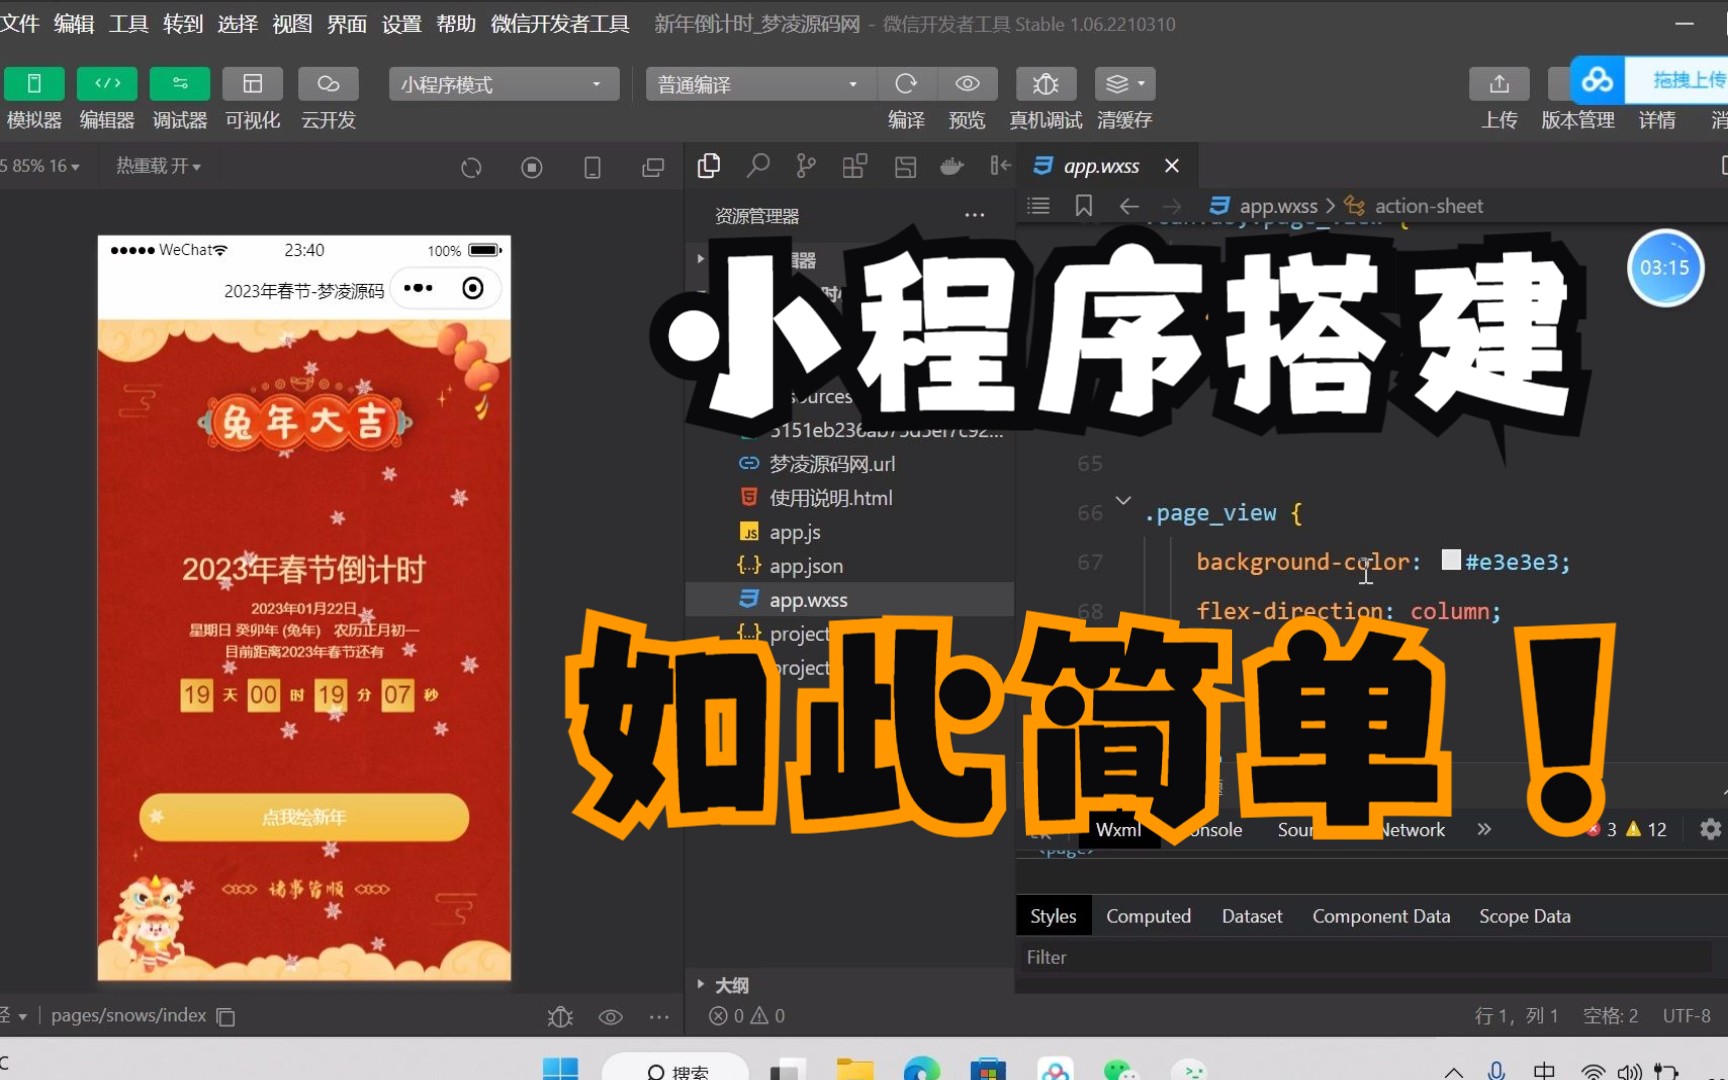This screenshot has height=1080, width=1728.
Task: Open the visualization panel button
Action: (x=253, y=84)
